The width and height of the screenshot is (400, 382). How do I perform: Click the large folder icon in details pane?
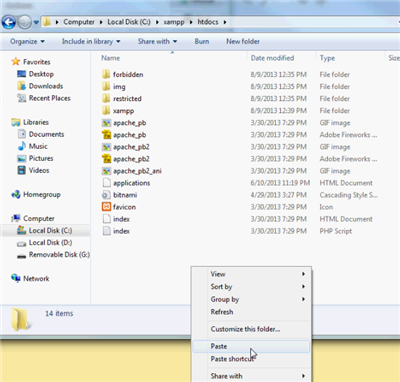click(21, 319)
